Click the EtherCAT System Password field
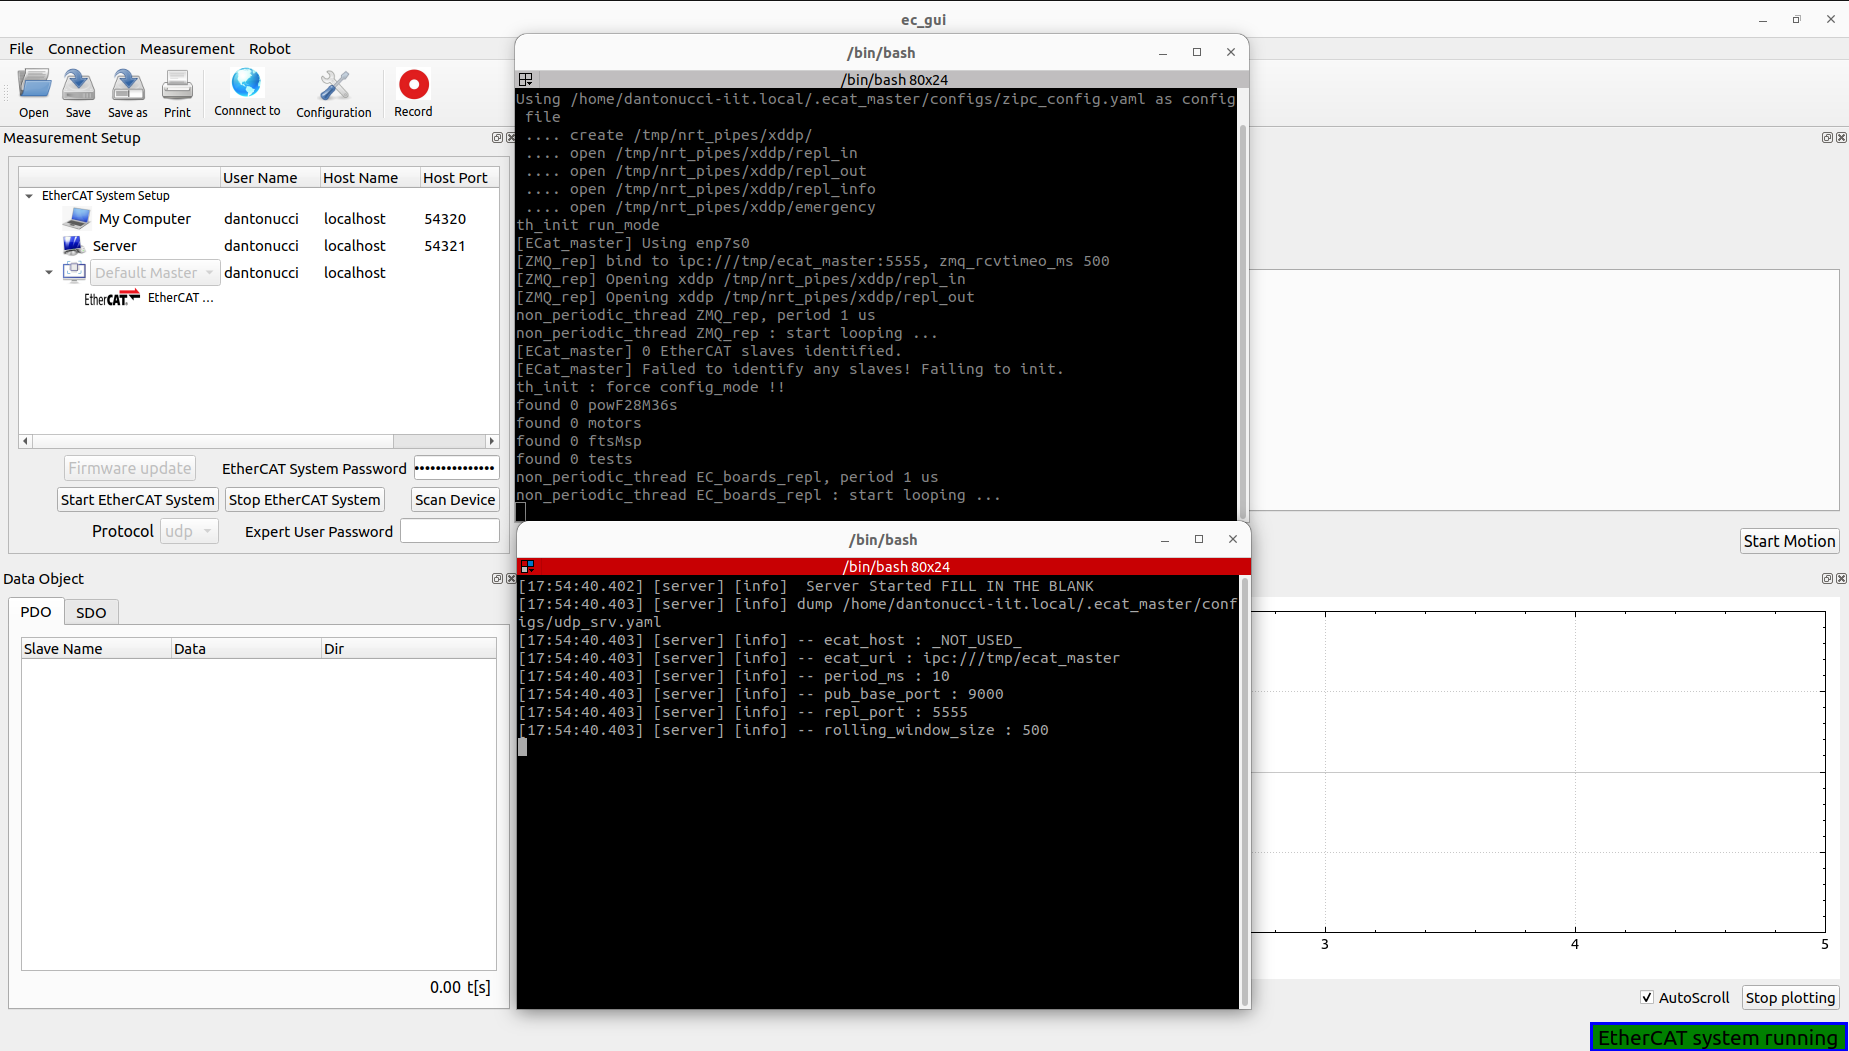Screen dimensions: 1849x1051 pos(456,468)
